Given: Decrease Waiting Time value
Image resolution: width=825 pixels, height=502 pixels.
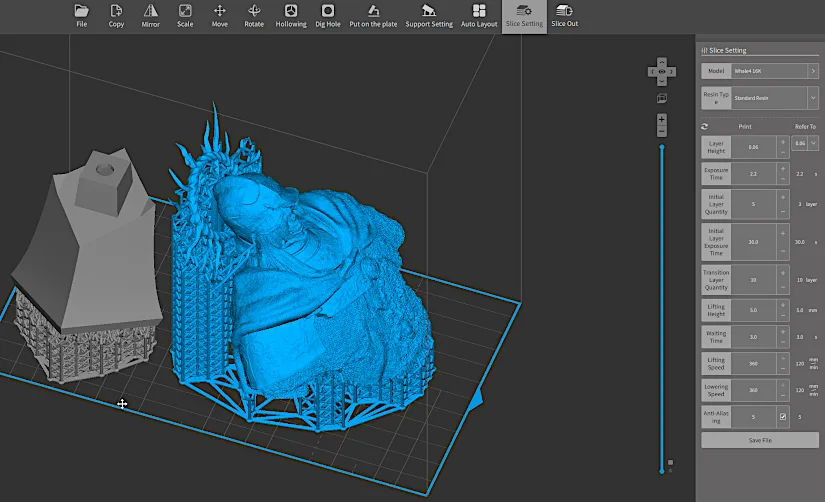Looking at the screenshot, I should pos(783,343).
